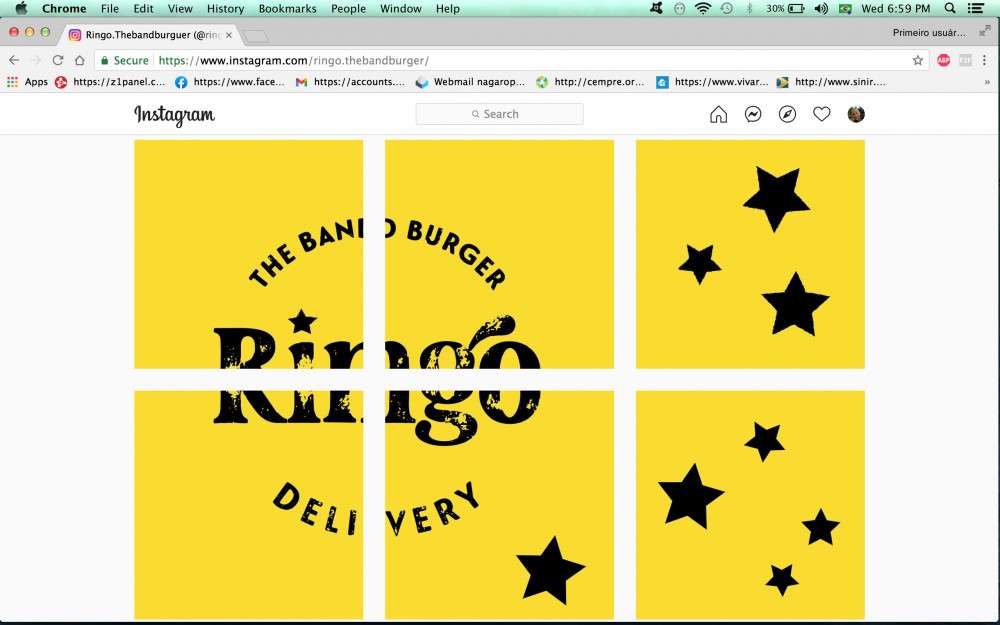Viewport: 1000px width, 625px height.
Task: Open Brazil flag input source menu
Action: [x=845, y=8]
